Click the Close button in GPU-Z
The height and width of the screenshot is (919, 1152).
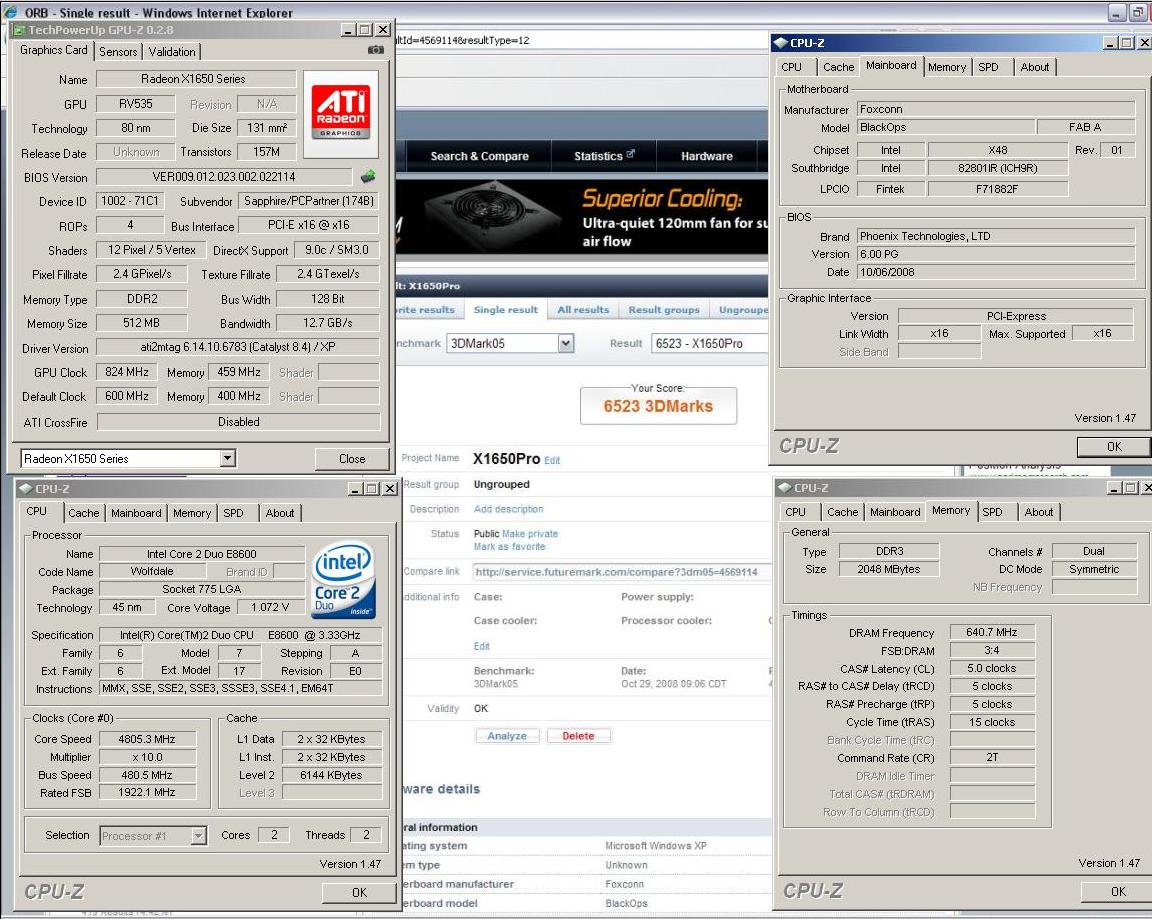click(x=352, y=458)
